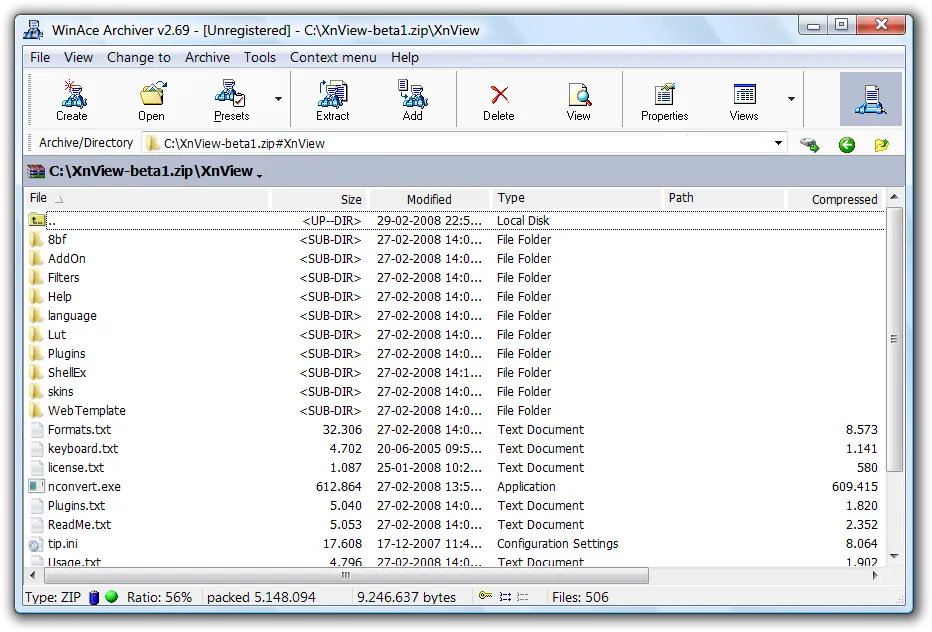Add files using the Add icon
The height and width of the screenshot is (632, 932).
click(x=412, y=98)
